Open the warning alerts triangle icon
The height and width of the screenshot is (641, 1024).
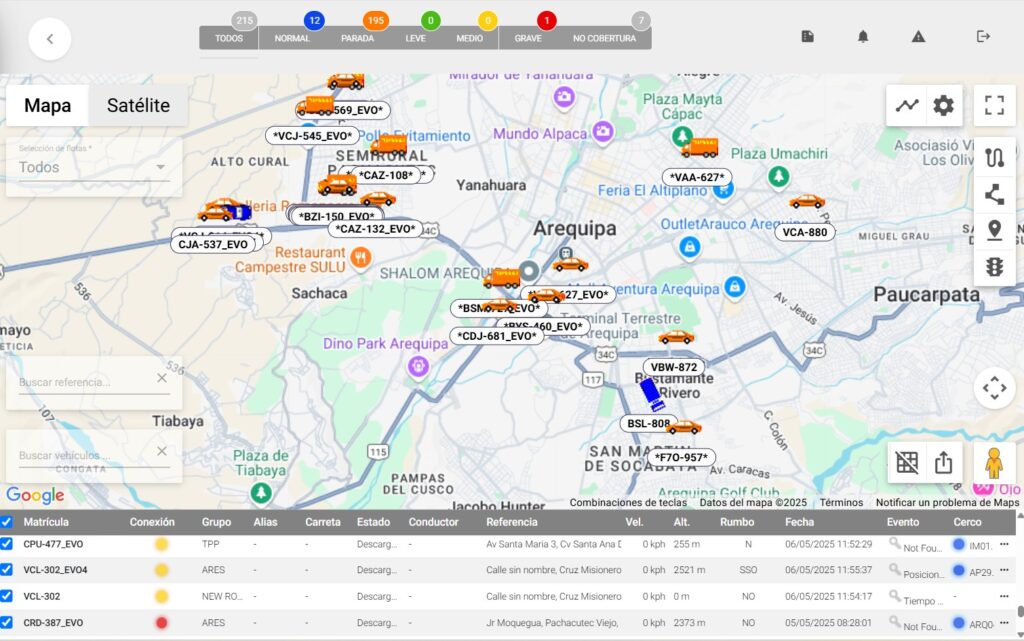tap(918, 36)
